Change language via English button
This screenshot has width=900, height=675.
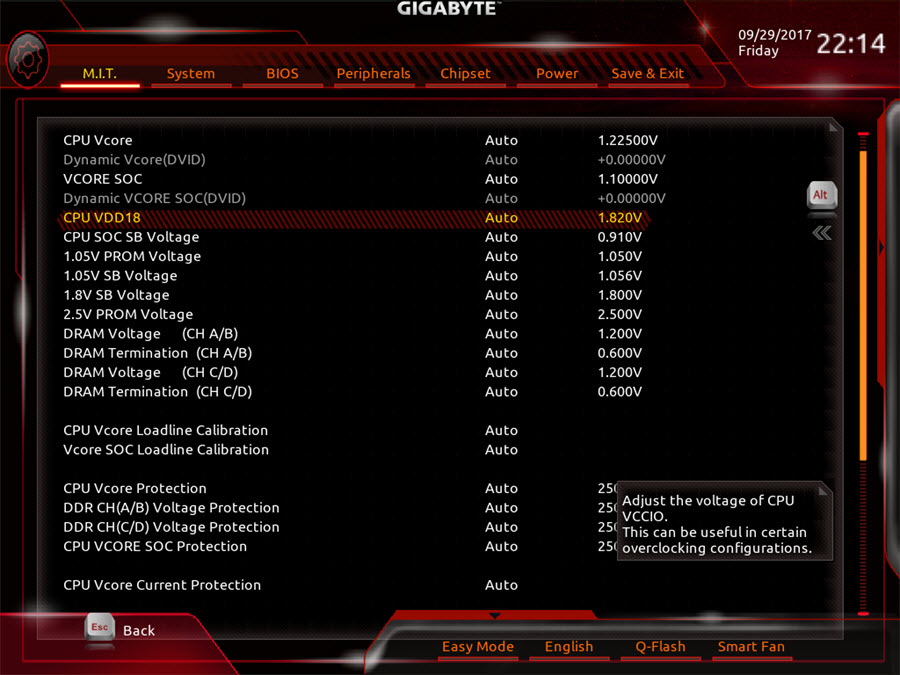tap(569, 647)
